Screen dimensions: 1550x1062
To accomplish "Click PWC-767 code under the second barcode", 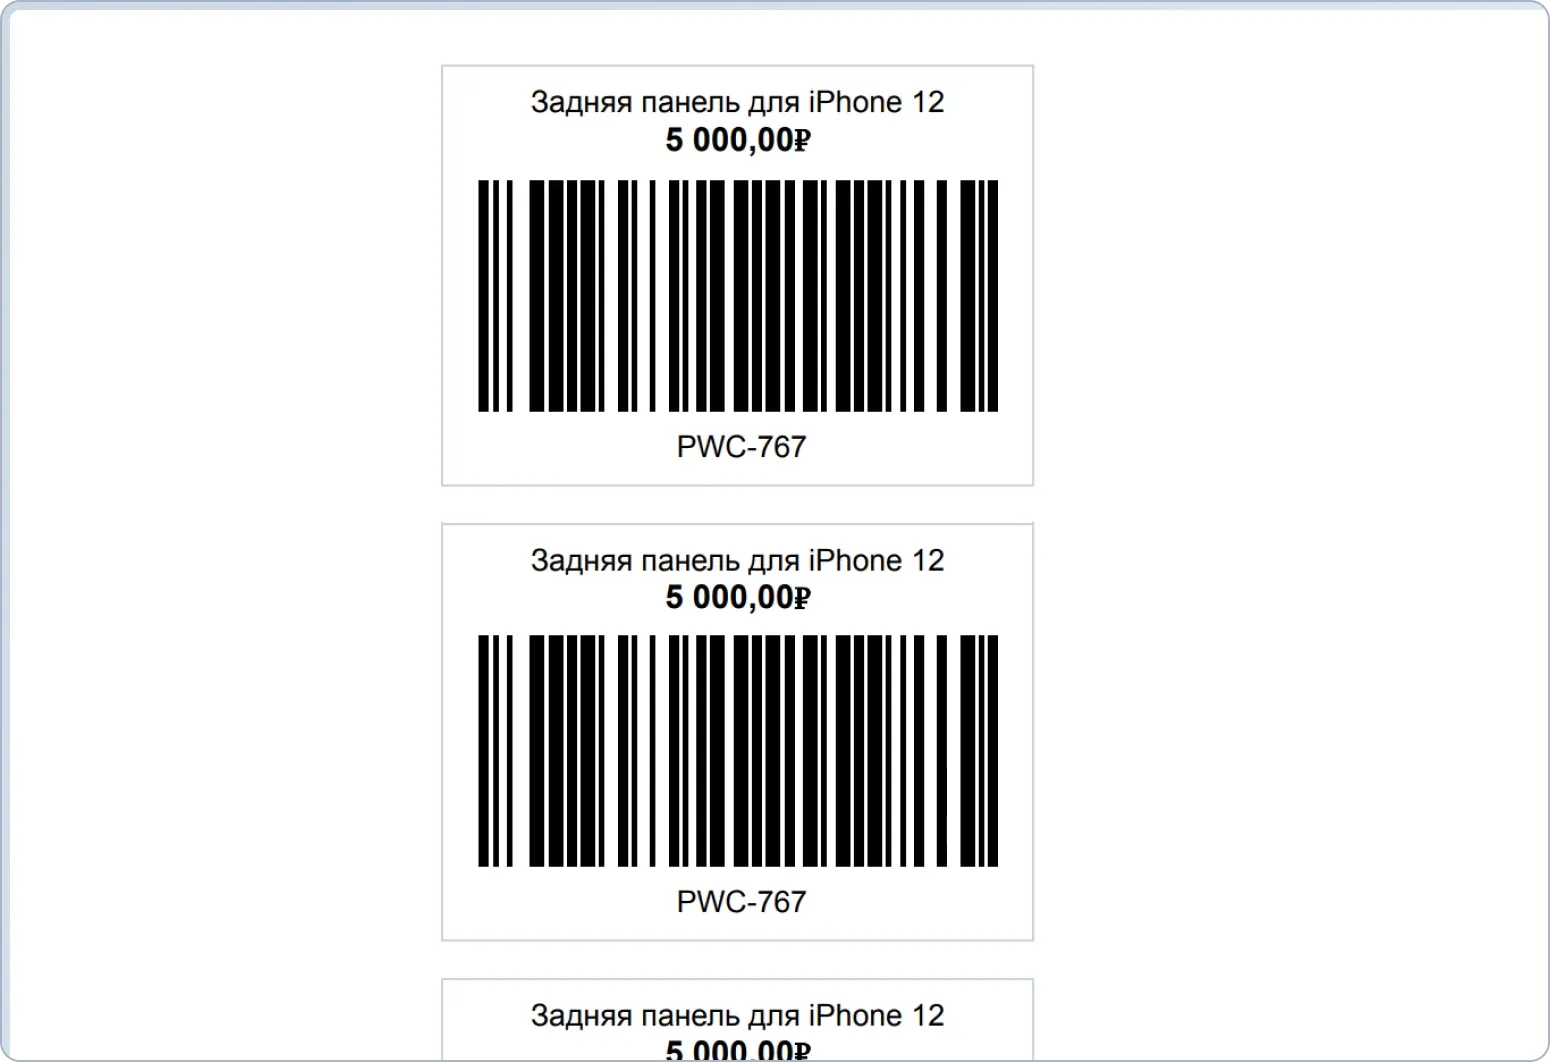I will tap(741, 902).
